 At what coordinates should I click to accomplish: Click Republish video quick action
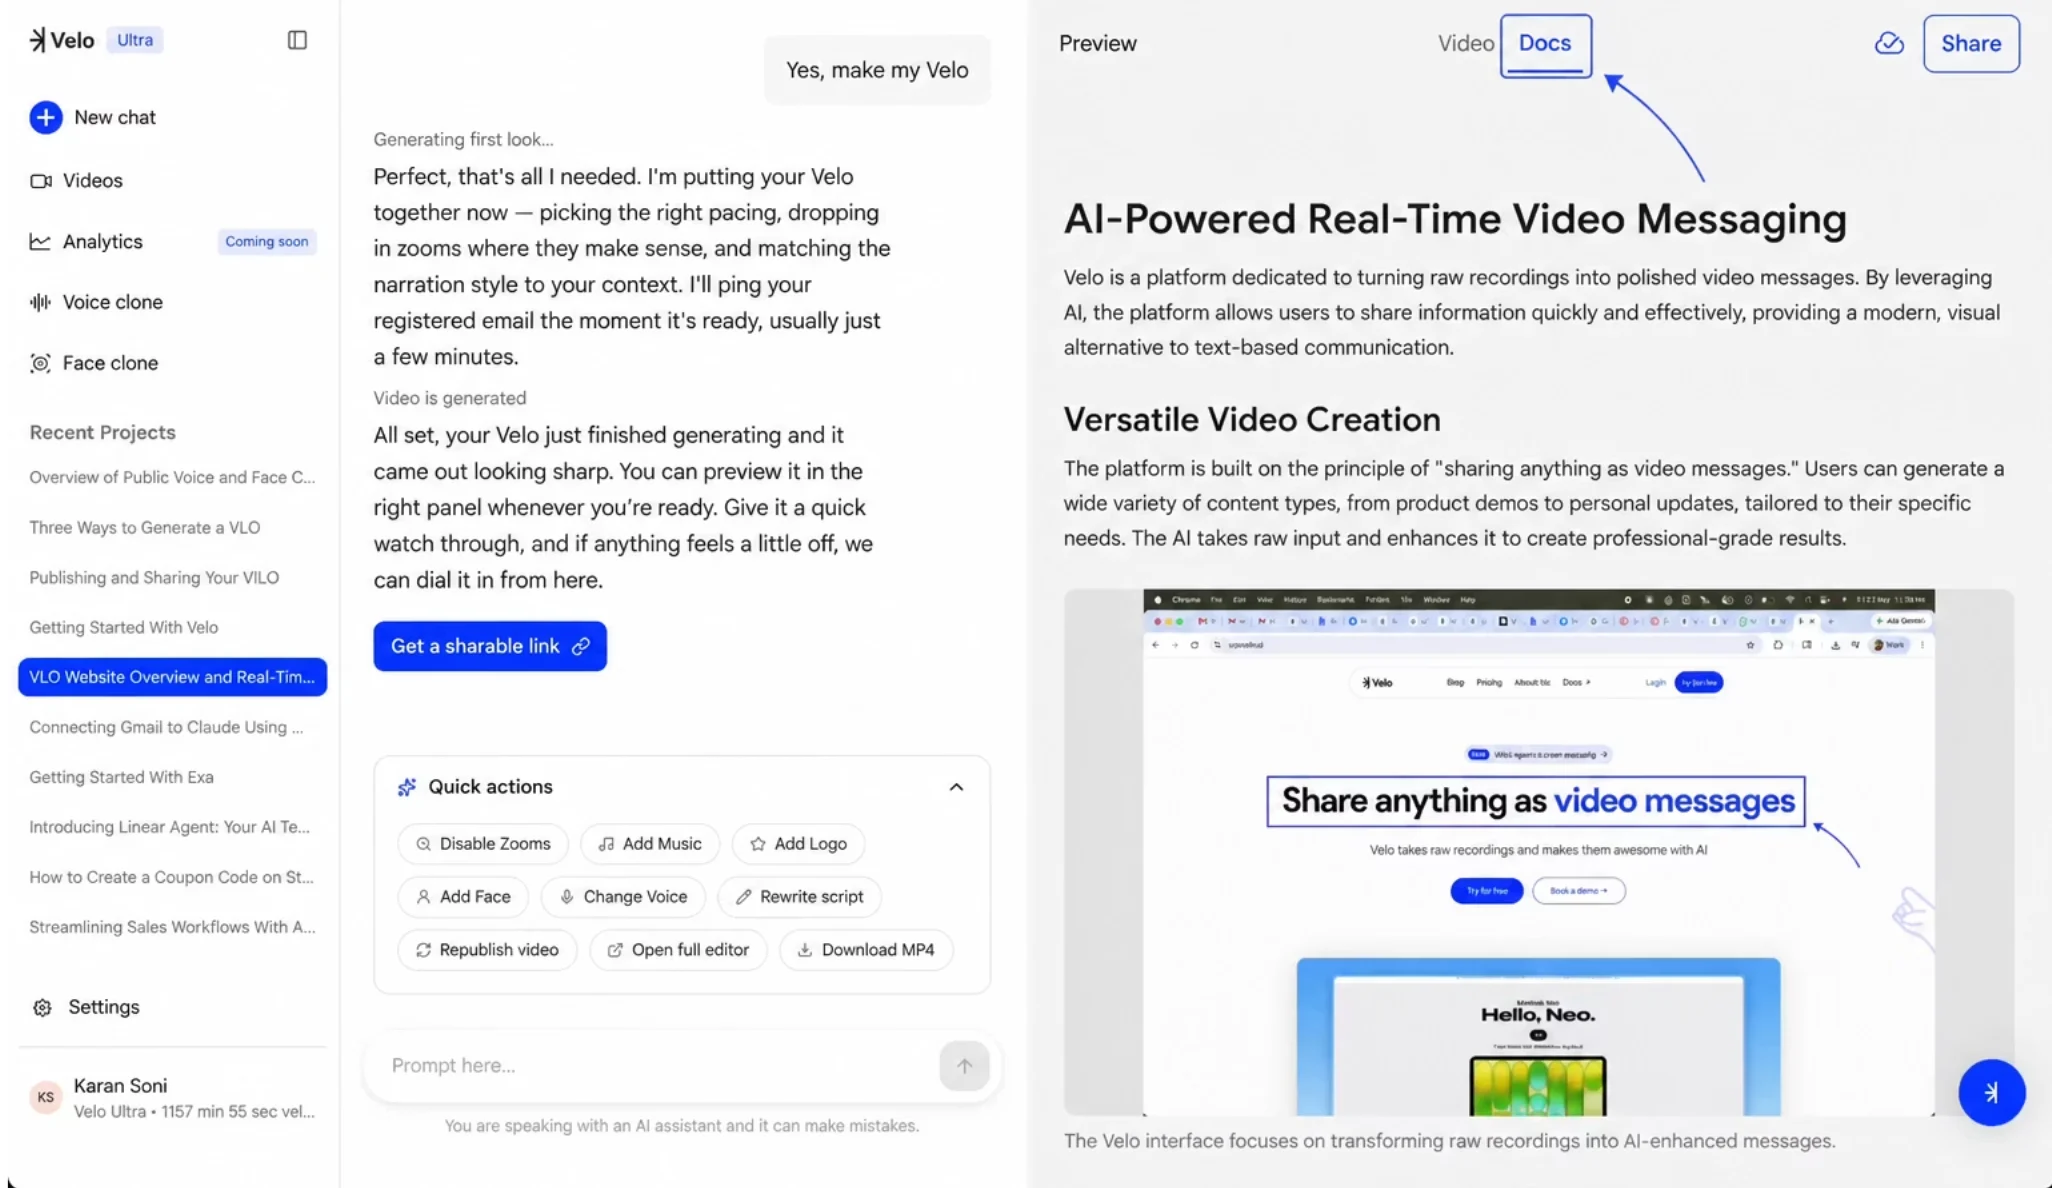tap(487, 950)
